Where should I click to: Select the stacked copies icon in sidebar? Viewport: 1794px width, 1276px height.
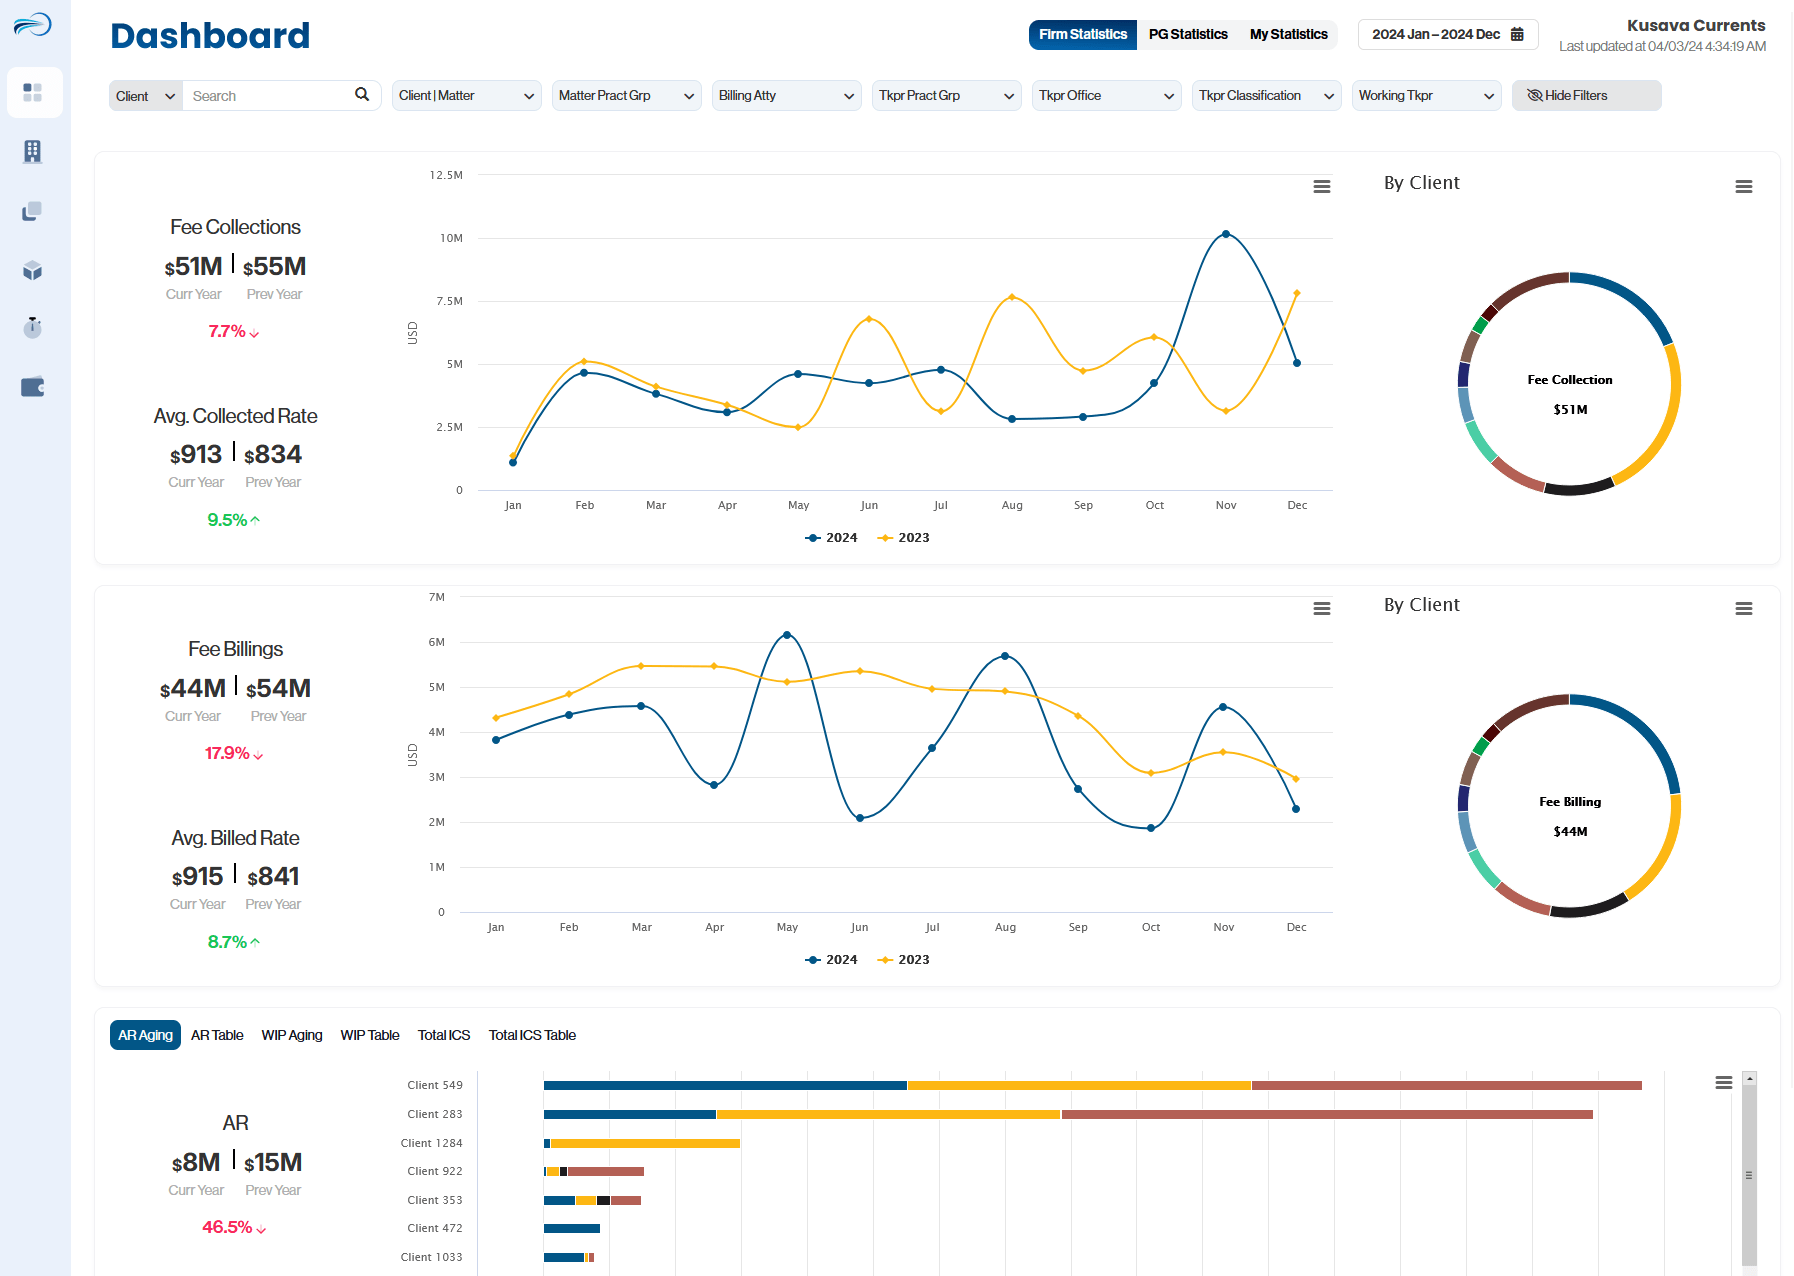(33, 211)
